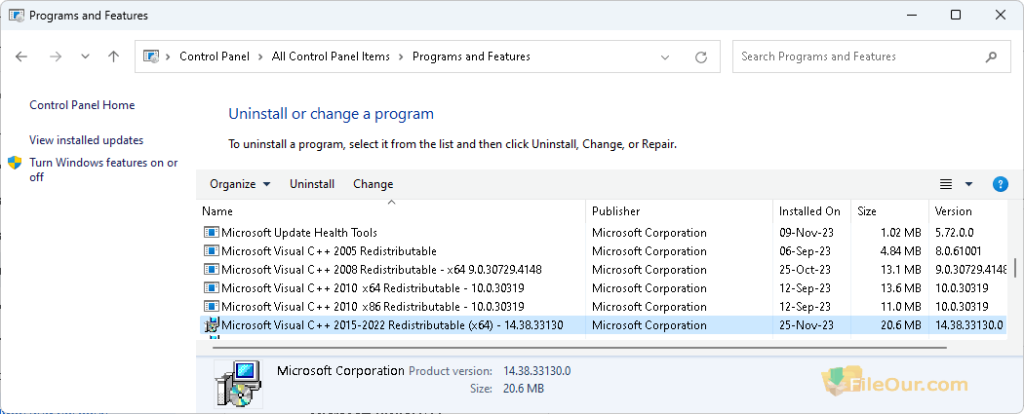Click Control Panel breadcrumb in address bar
This screenshot has width=1024, height=414.
[214, 57]
